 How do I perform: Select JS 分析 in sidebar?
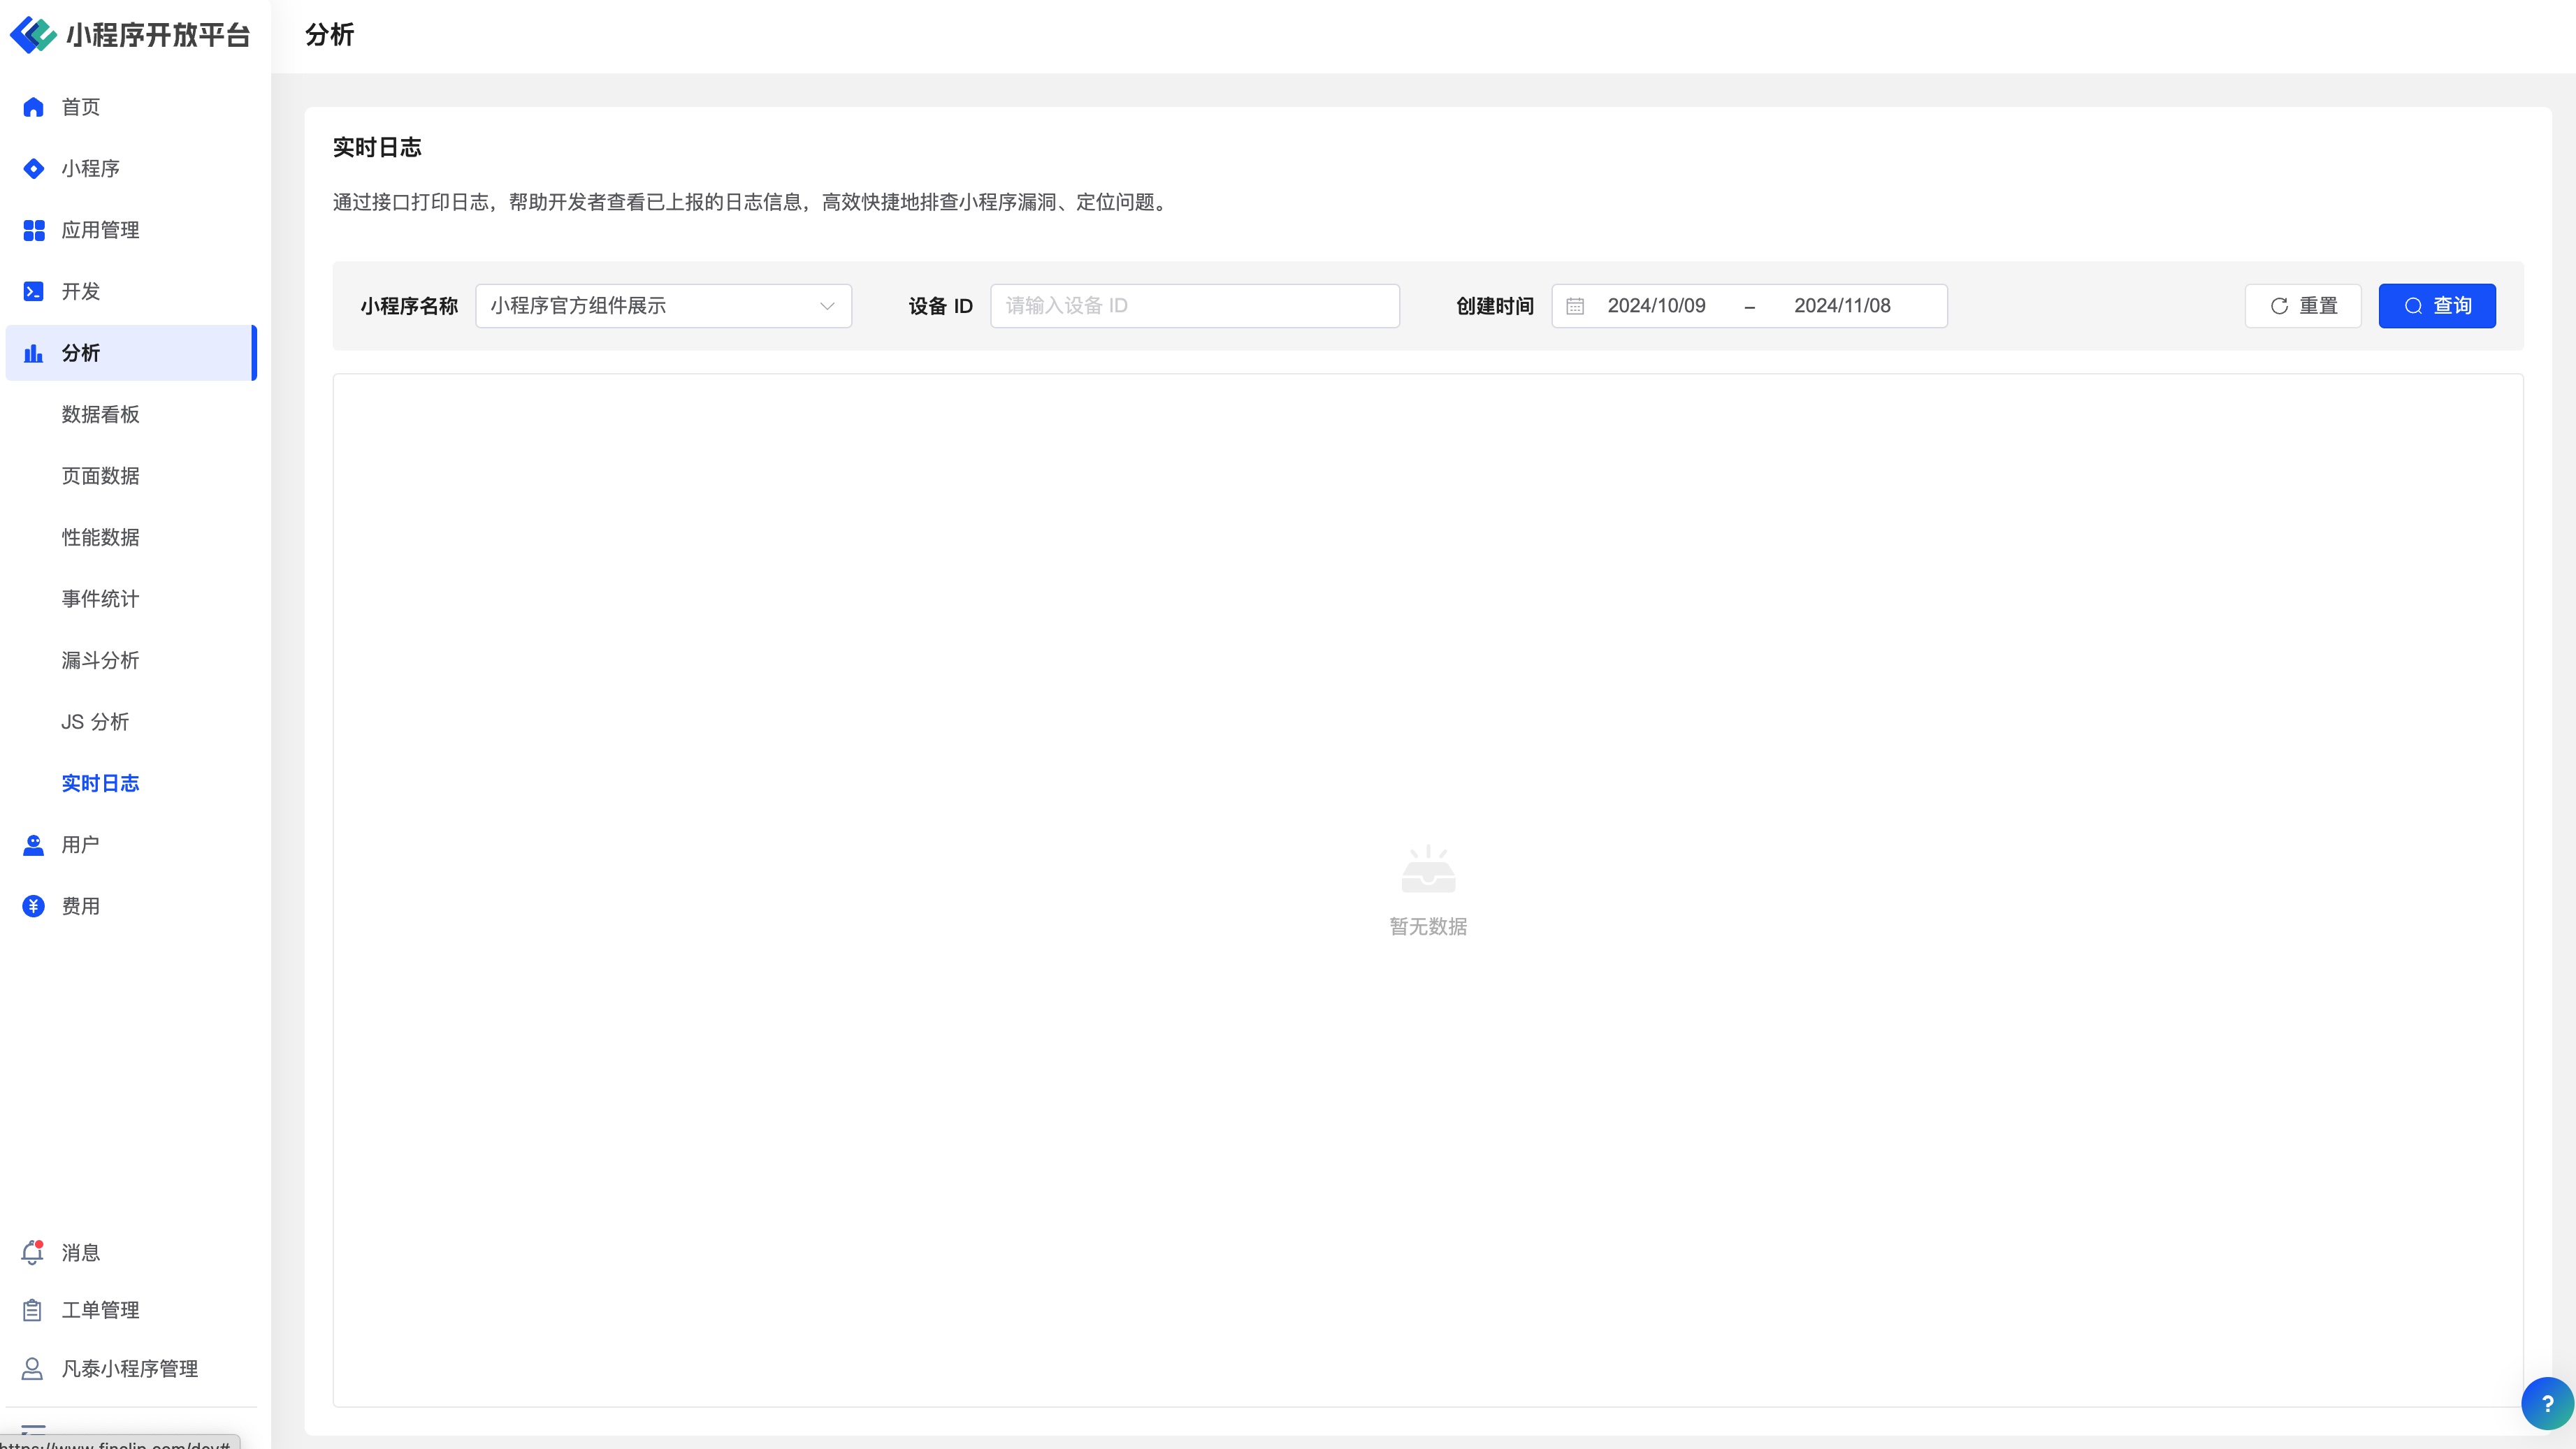pos(95,722)
